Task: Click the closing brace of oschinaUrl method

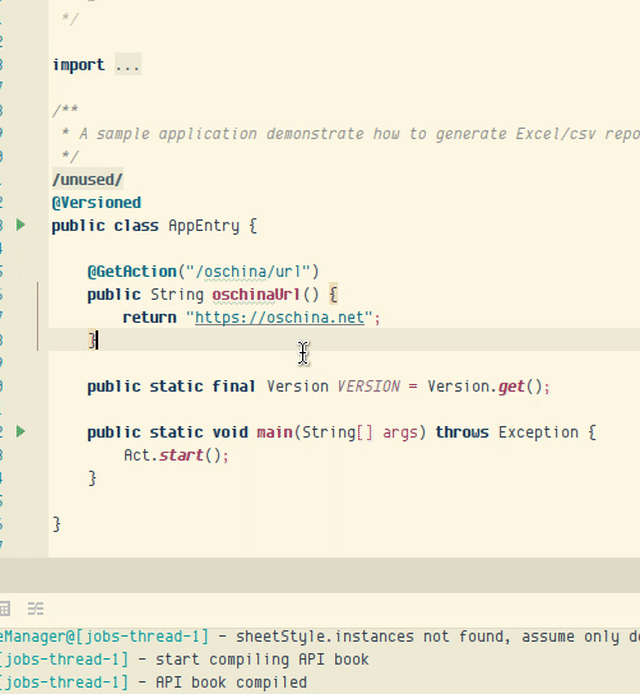Action: (x=92, y=340)
